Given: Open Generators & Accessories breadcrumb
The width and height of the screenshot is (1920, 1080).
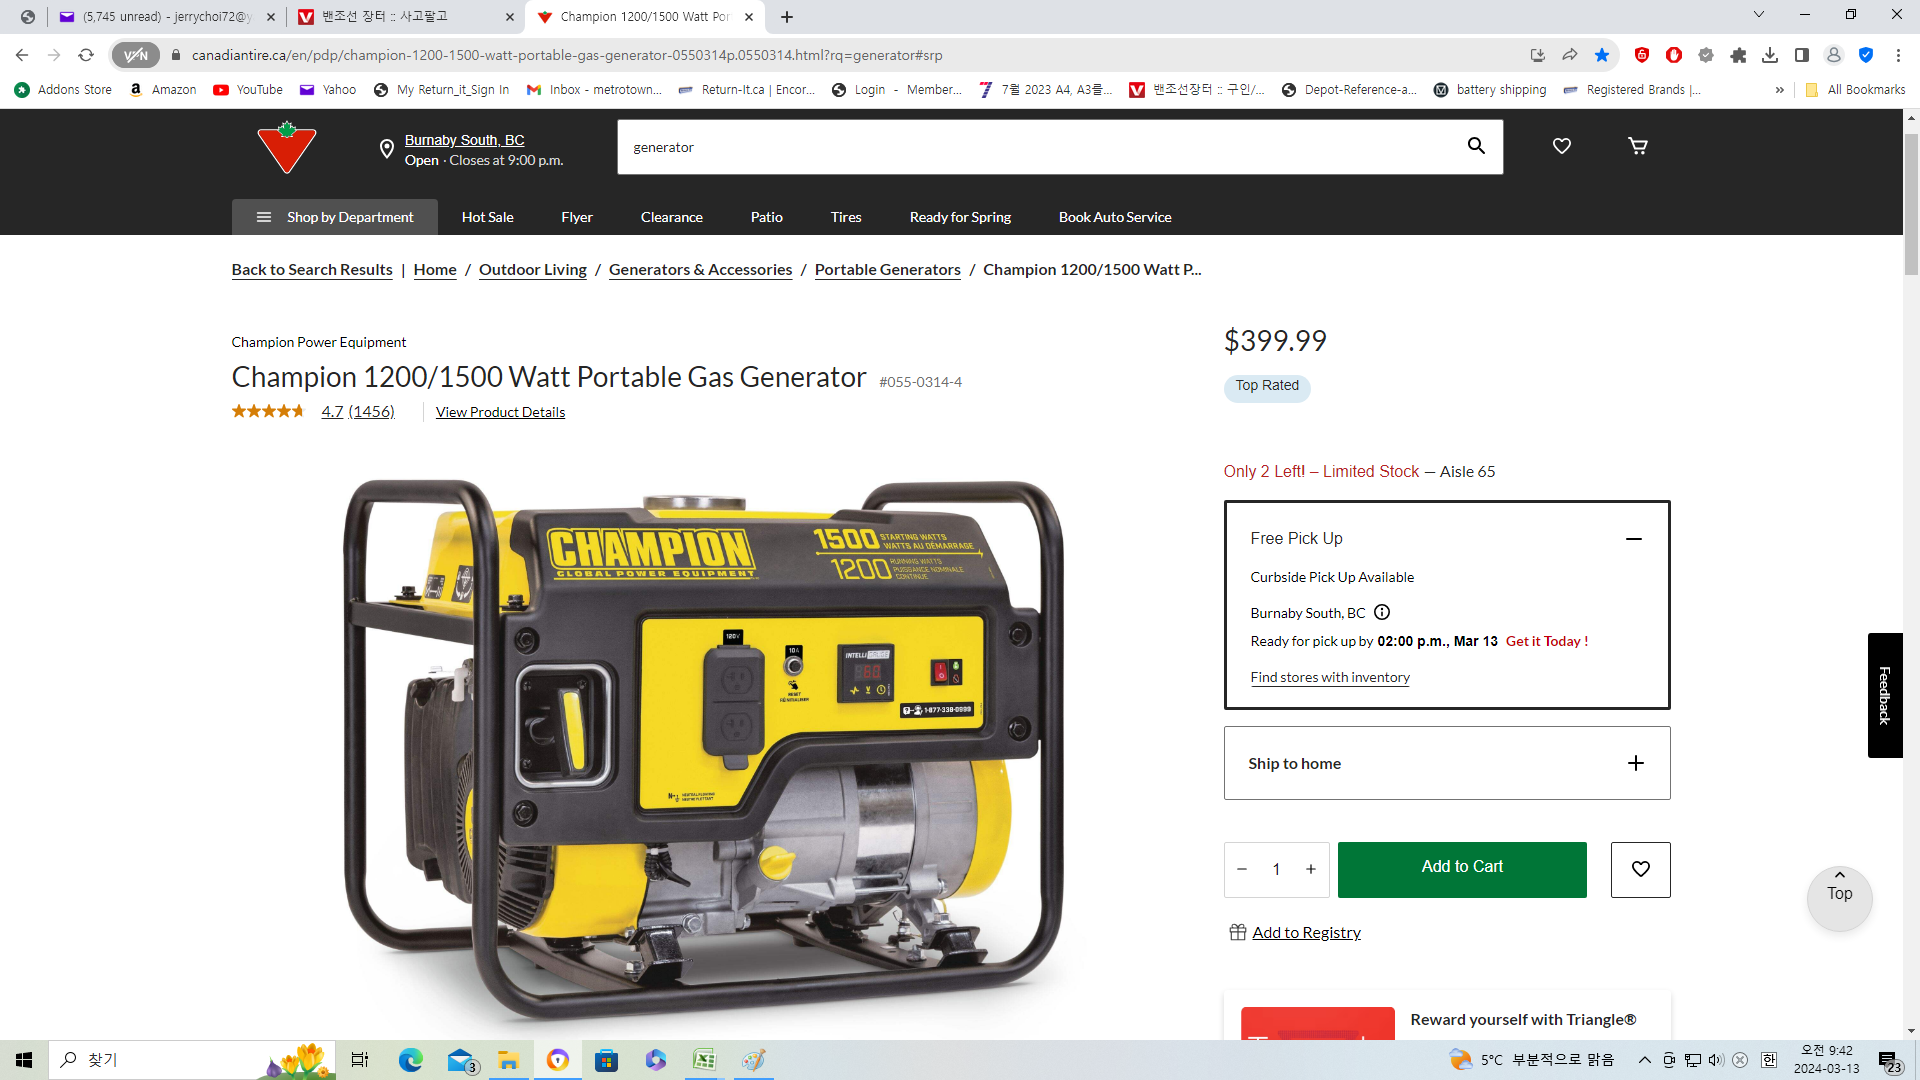Looking at the screenshot, I should point(700,270).
